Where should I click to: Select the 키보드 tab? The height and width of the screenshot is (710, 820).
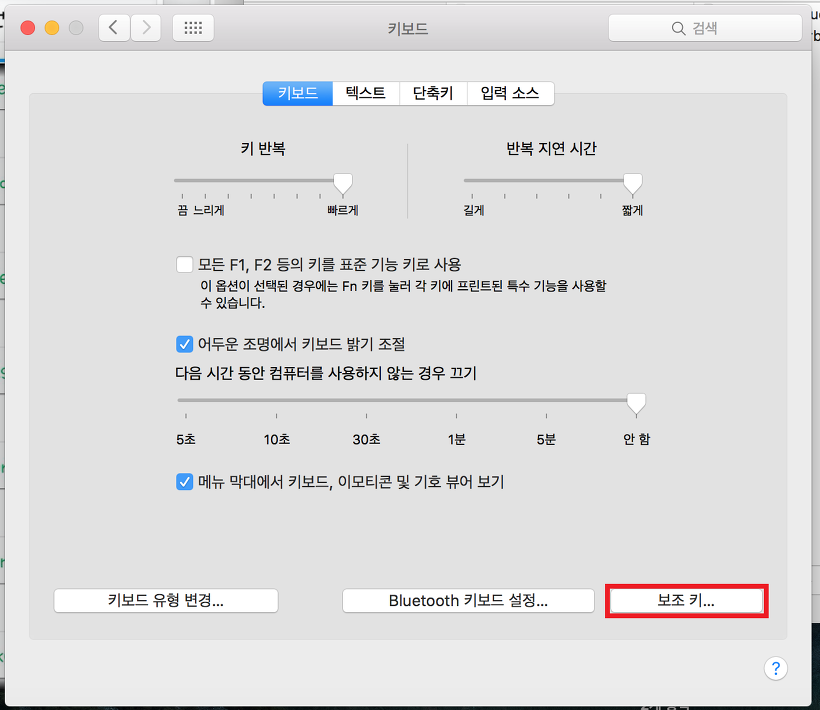coord(298,93)
